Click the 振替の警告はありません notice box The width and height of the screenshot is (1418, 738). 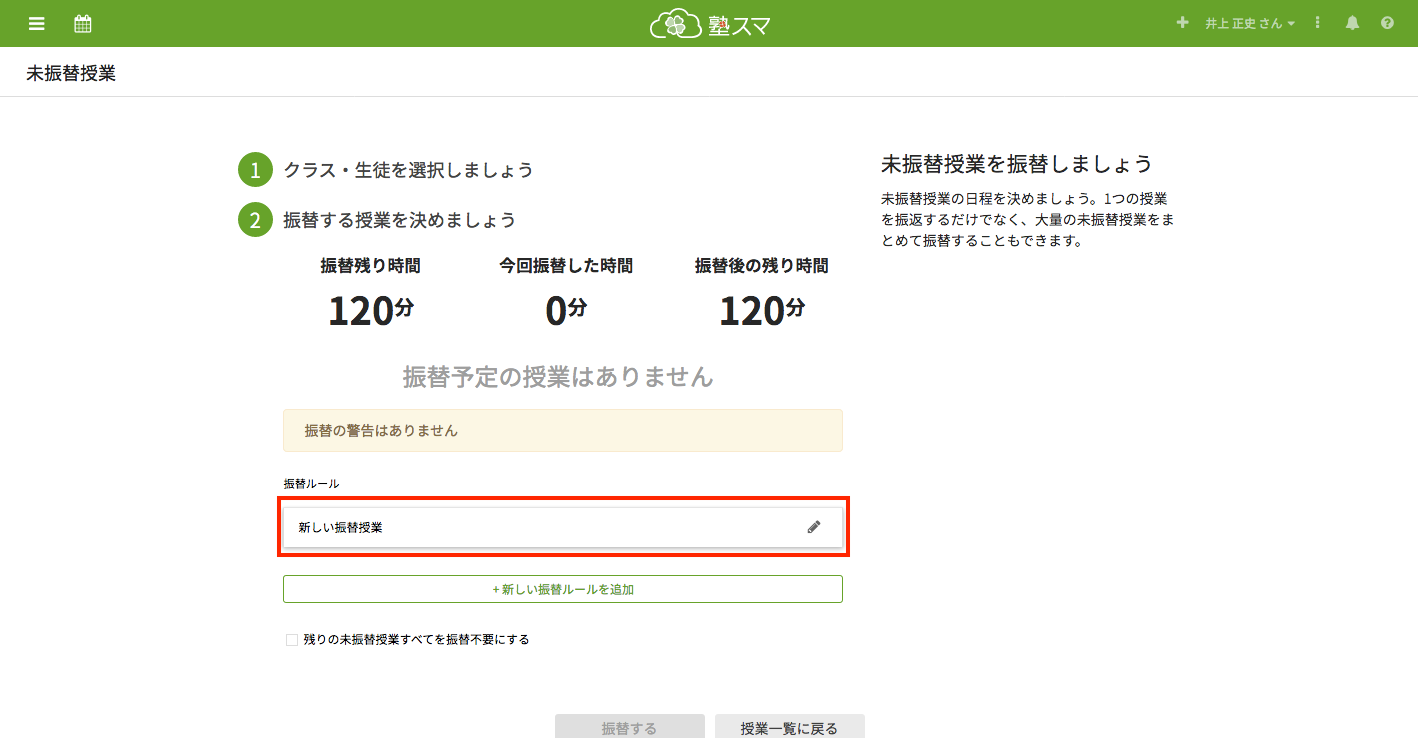point(563,430)
